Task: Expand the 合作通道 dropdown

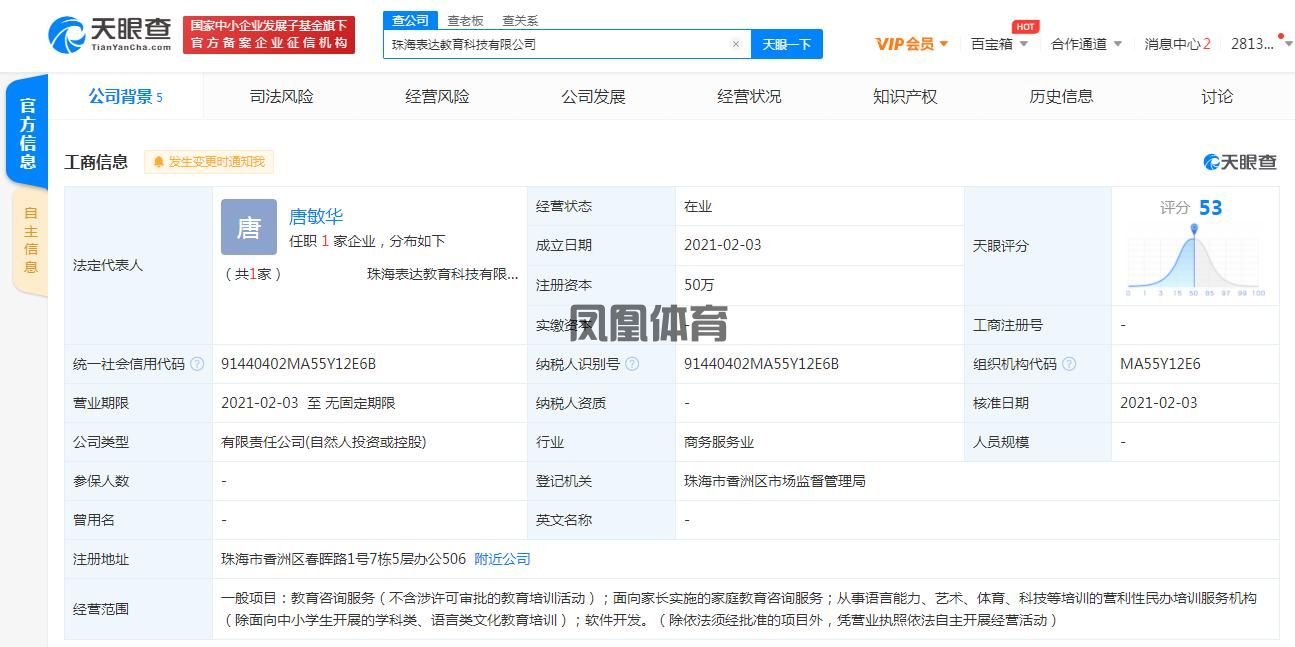Action: (1086, 44)
